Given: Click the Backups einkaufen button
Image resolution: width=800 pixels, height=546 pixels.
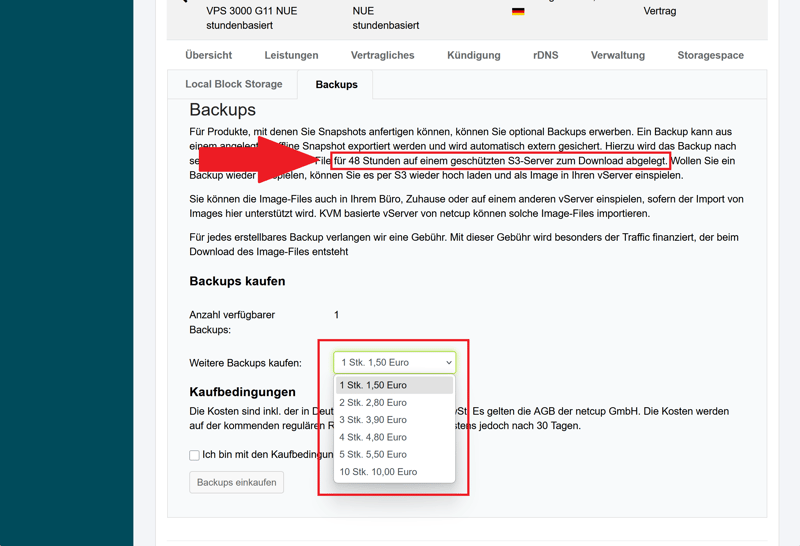Looking at the screenshot, I should coord(236,482).
